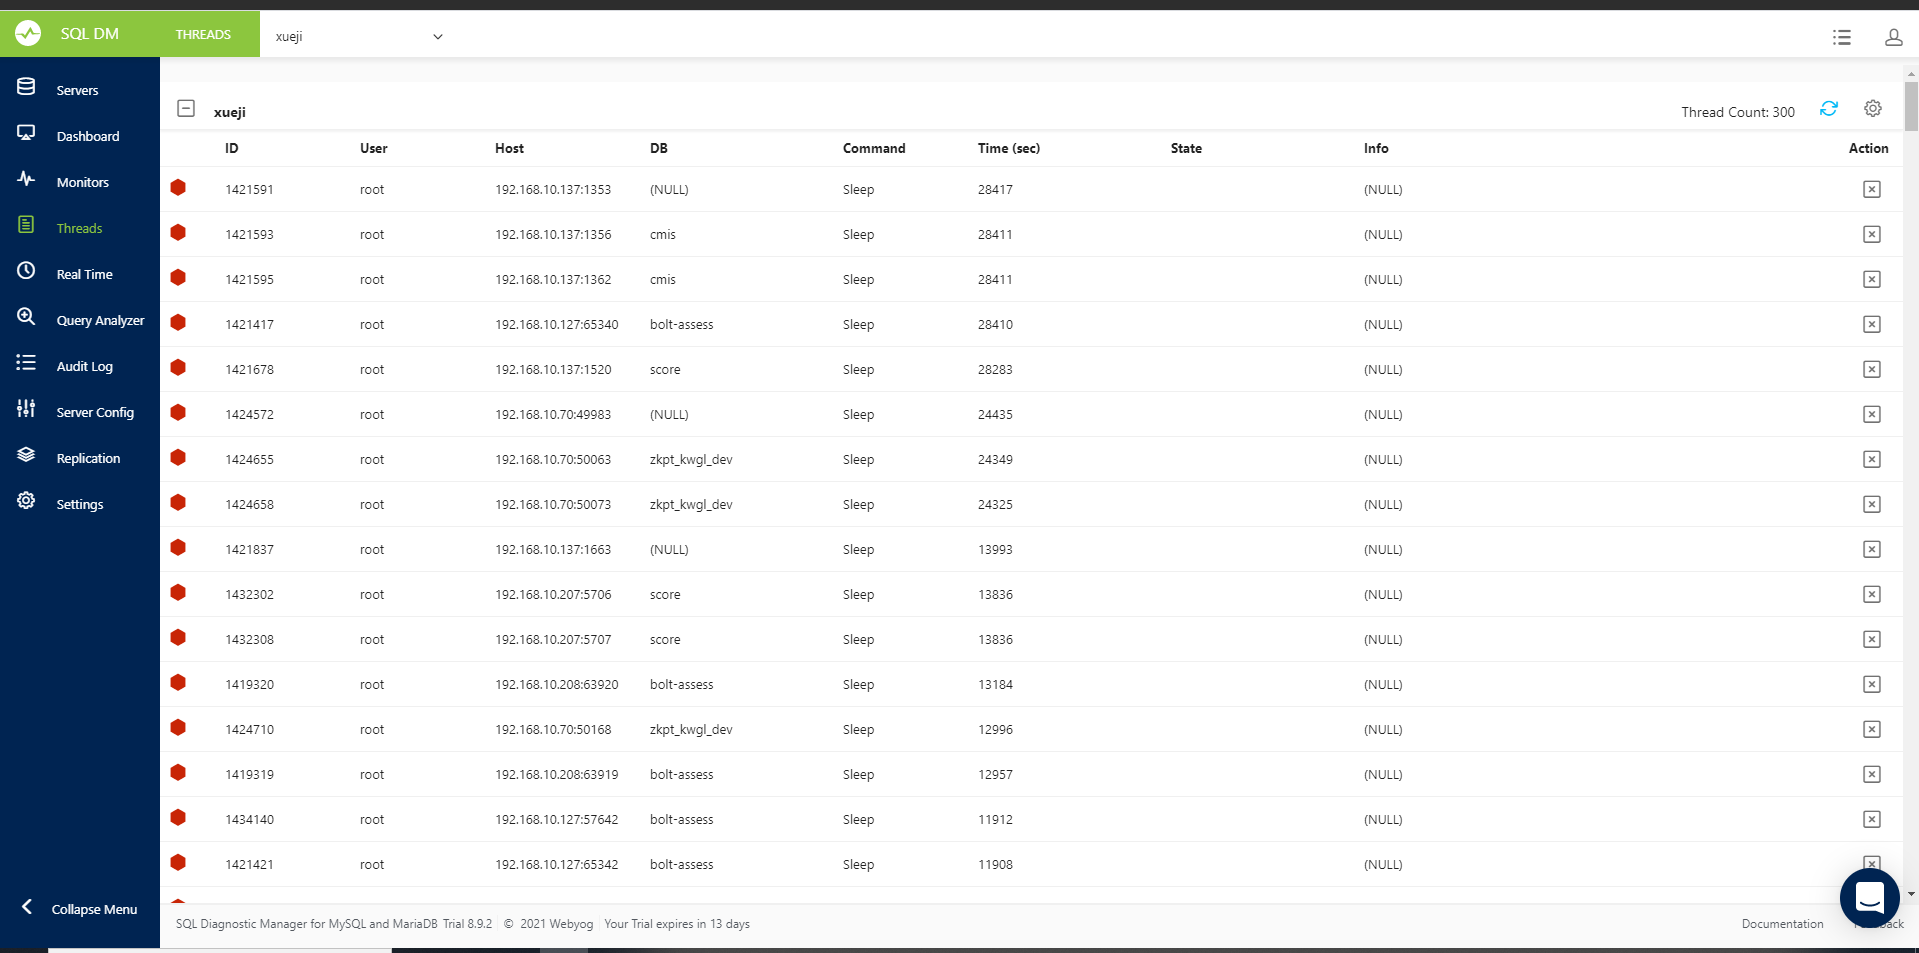1919x953 pixels.
Task: Open the Dashboard view
Action: 87,135
